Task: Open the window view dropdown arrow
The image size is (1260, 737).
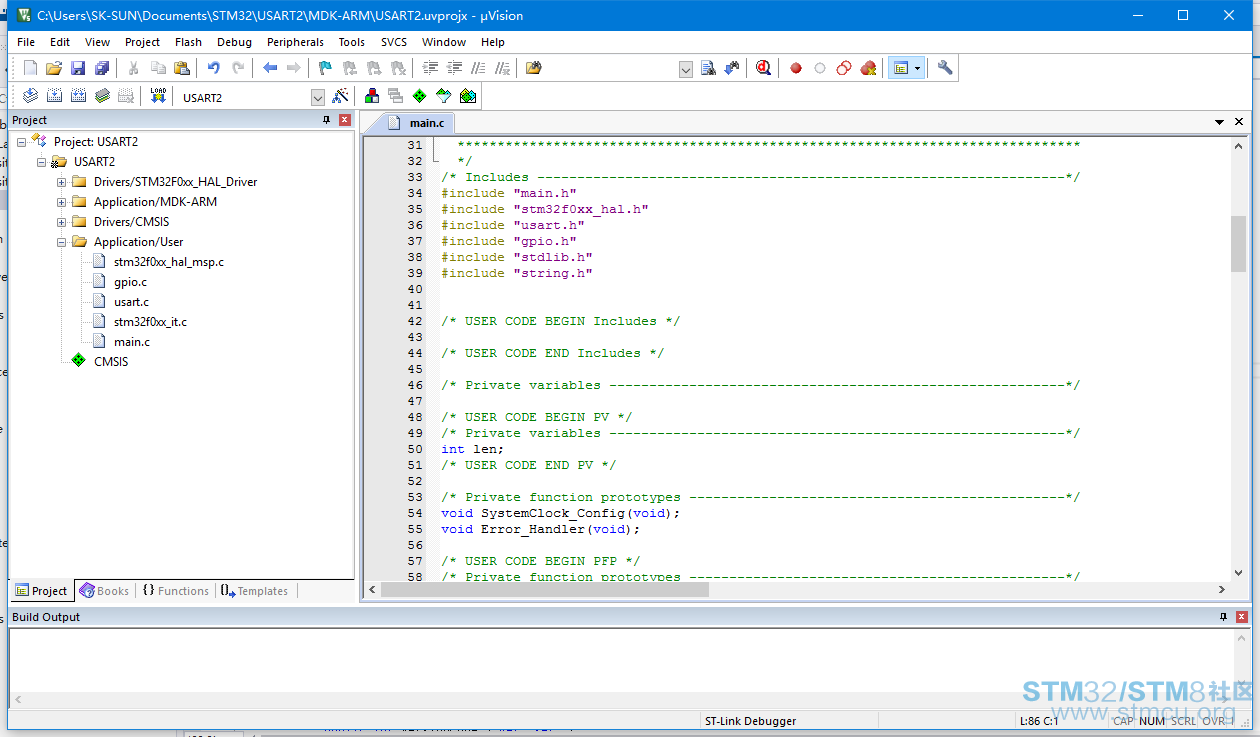Action: tap(918, 68)
